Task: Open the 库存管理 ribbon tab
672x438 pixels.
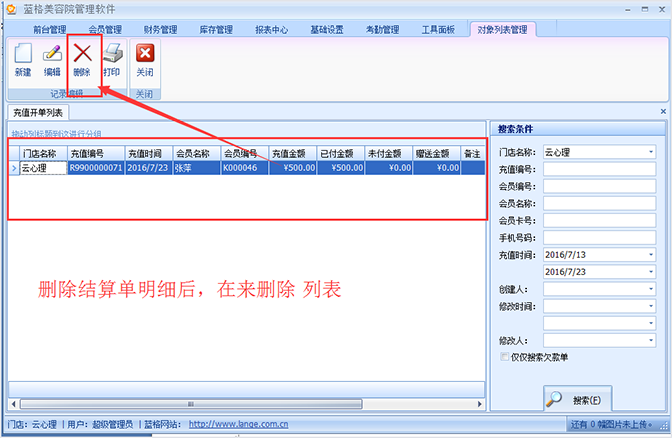Action: coord(216,30)
